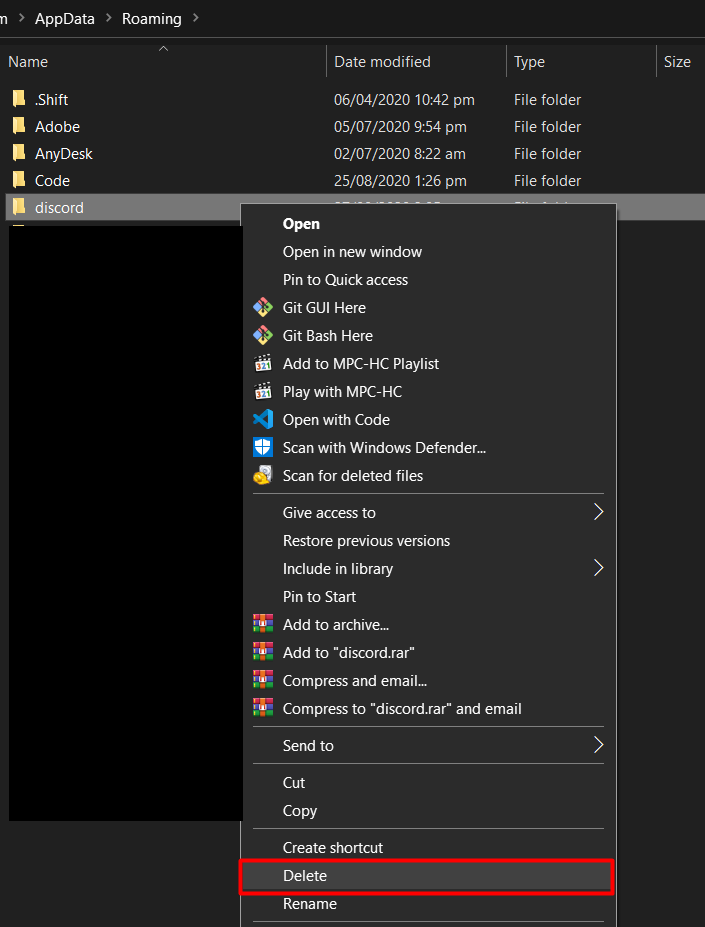Select Pin to Start
The height and width of the screenshot is (927, 705).
click(x=428, y=597)
